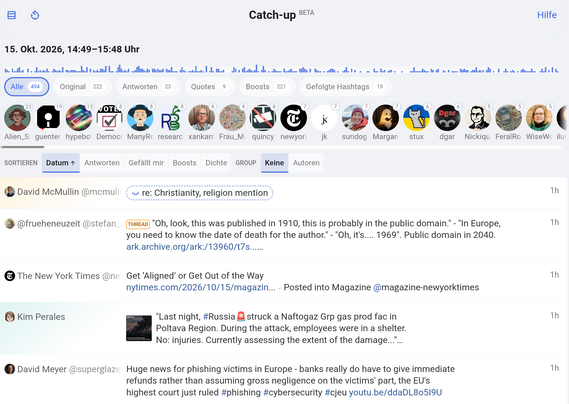Select the Gefolgte Hashtags 19 filter
Screen dimensions: 569x404
[x=345, y=87]
